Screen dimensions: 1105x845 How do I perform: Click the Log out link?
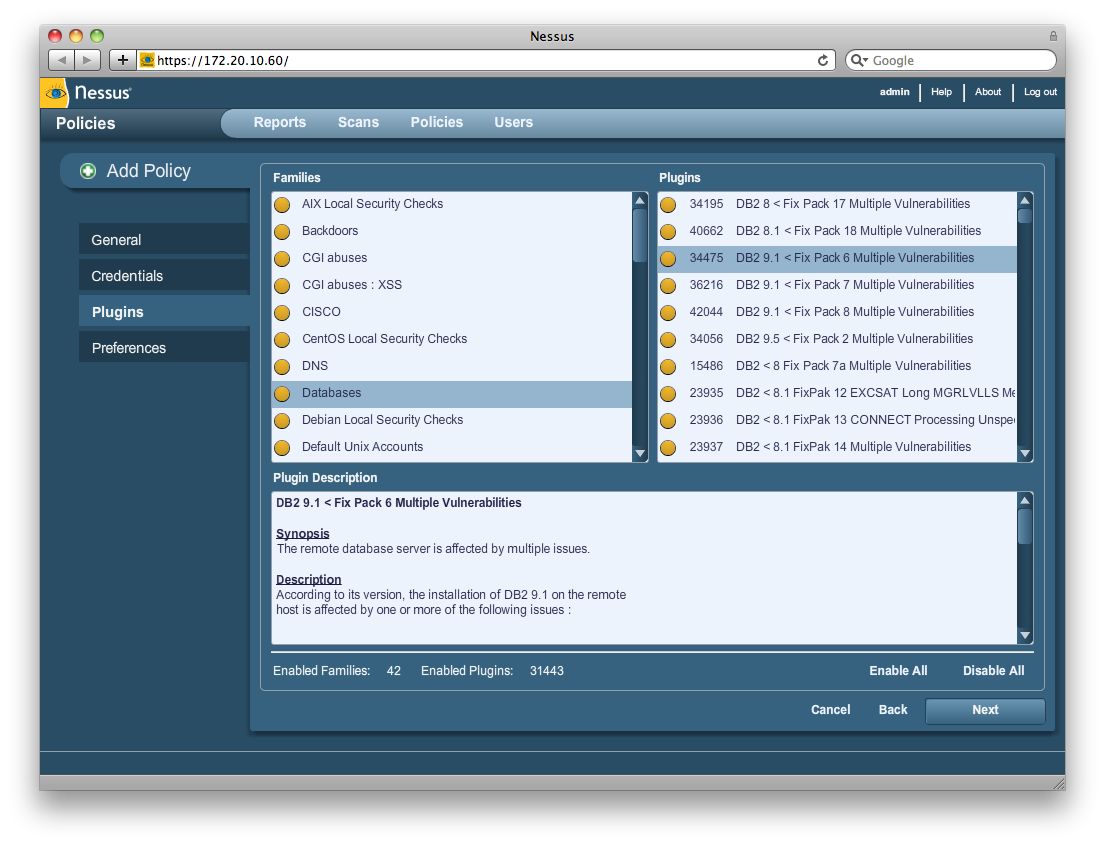click(x=1040, y=92)
